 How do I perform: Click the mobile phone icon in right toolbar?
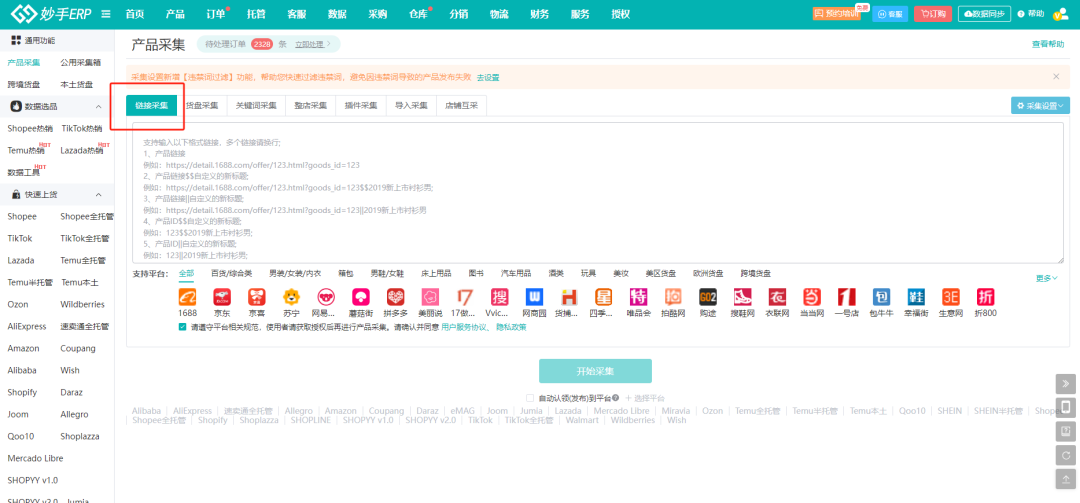(1066, 407)
